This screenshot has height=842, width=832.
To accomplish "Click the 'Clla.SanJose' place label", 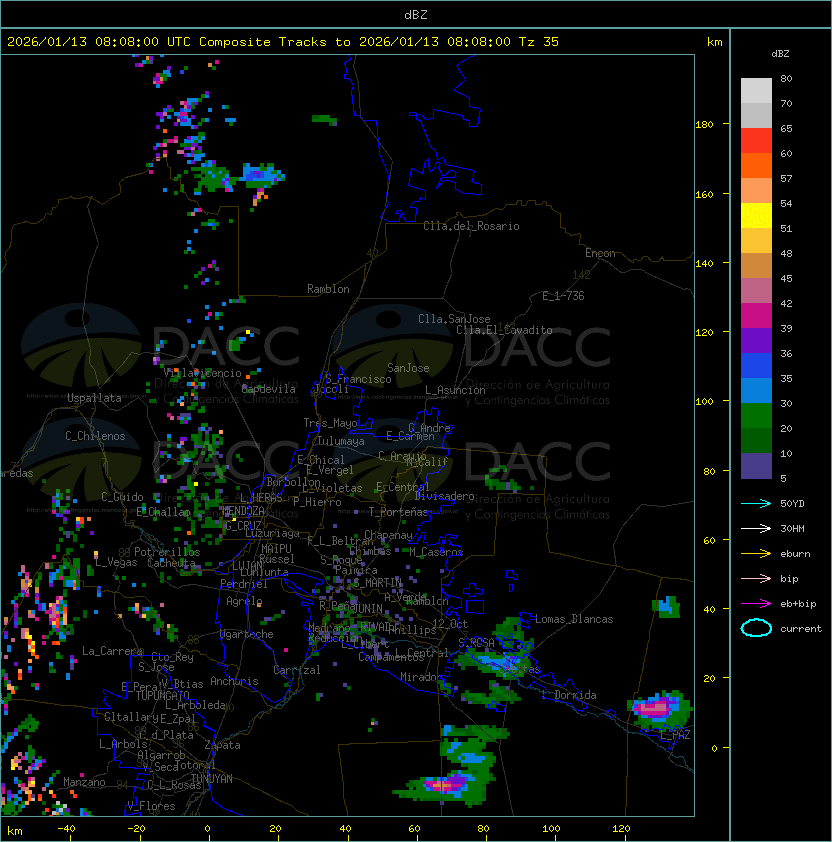I will (x=454, y=319).
